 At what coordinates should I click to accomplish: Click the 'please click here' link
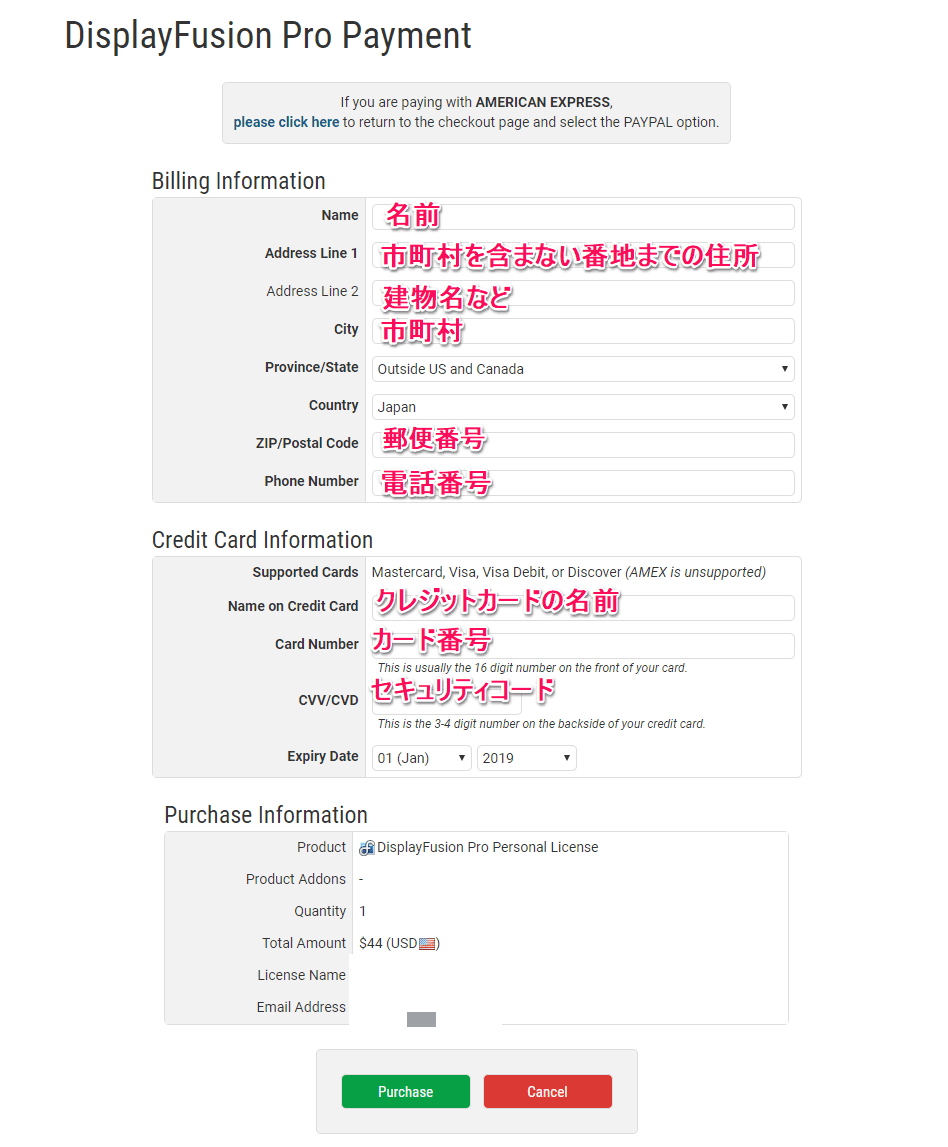coord(286,122)
